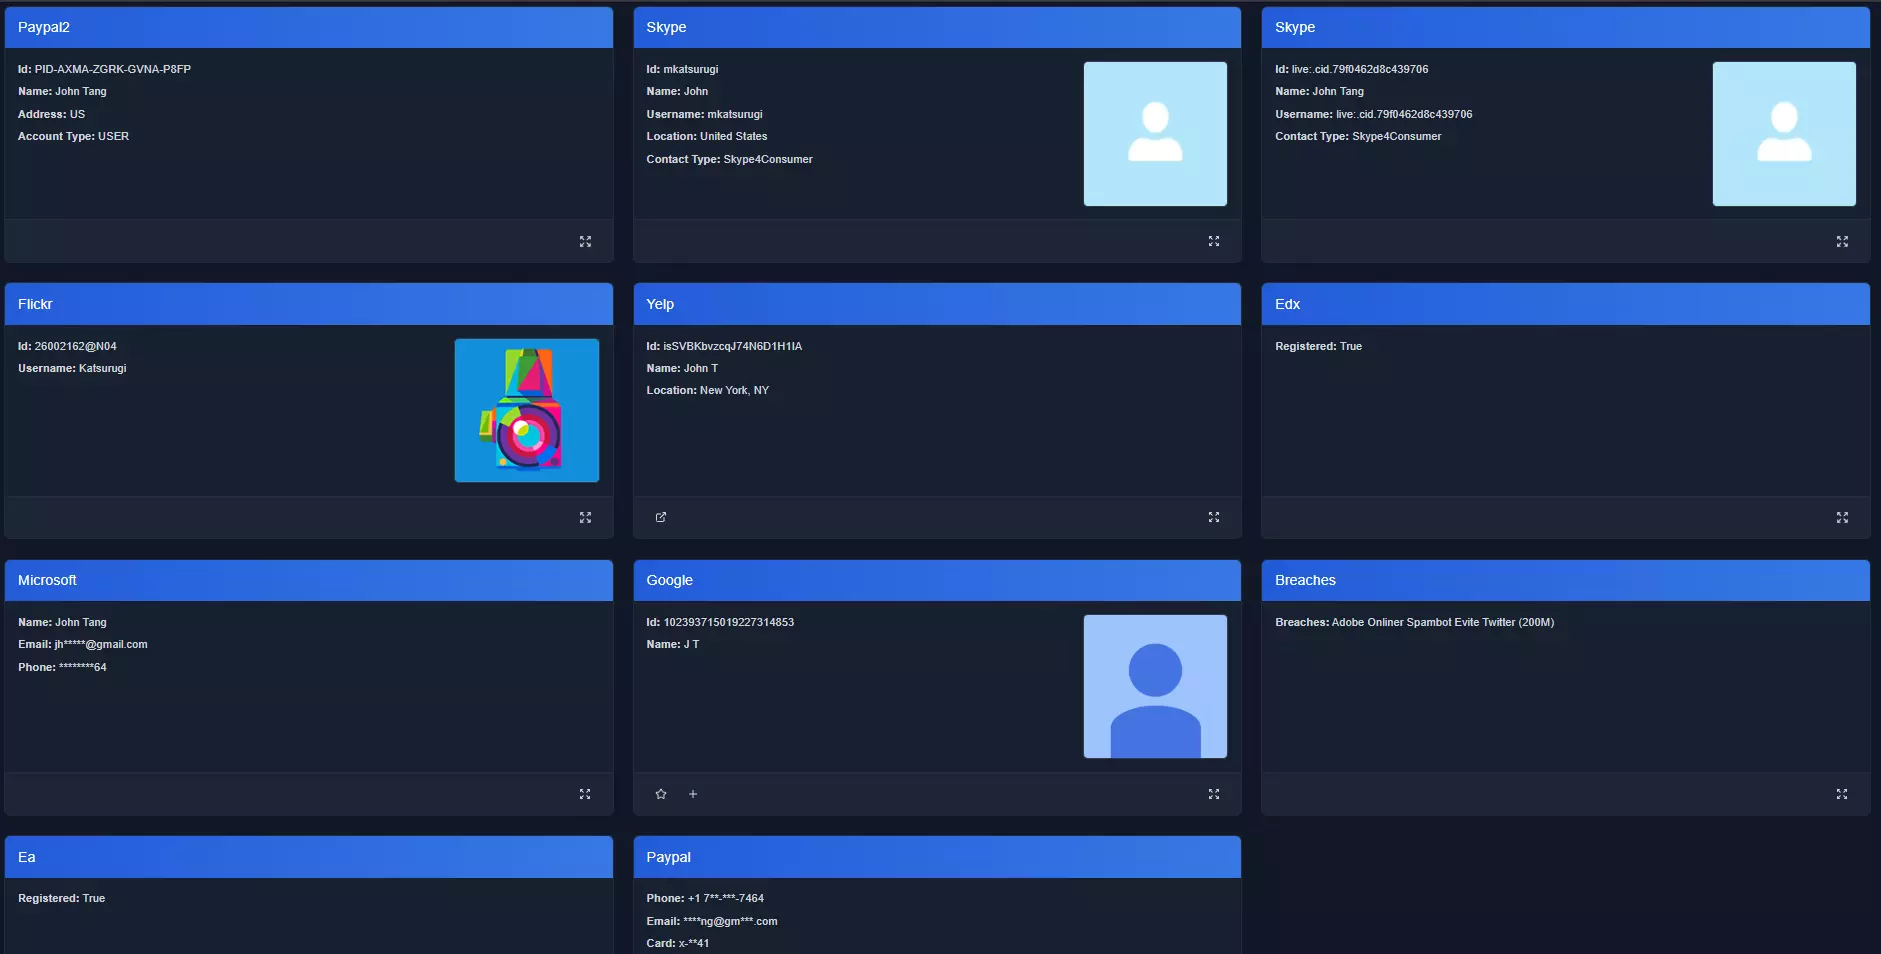Viewport: 1881px width, 954px height.
Task: Click Microsoft Phone ********64
Action: [x=62, y=667]
